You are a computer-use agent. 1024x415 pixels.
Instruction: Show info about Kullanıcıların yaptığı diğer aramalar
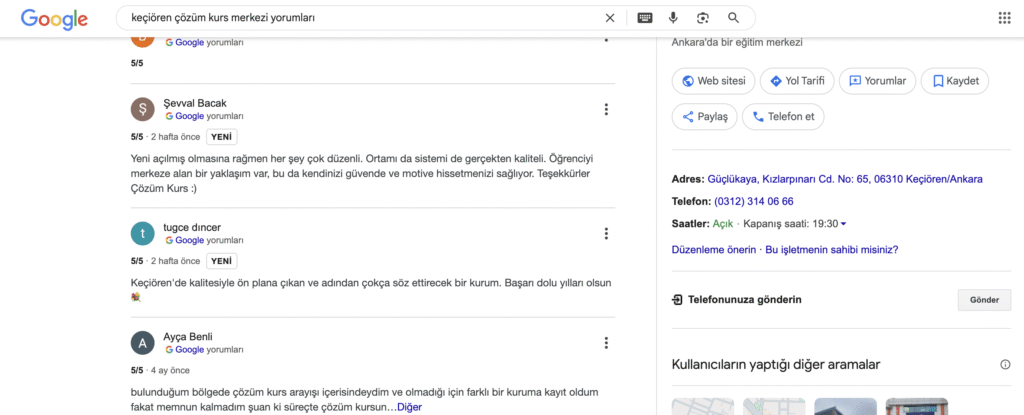[x=1005, y=365]
